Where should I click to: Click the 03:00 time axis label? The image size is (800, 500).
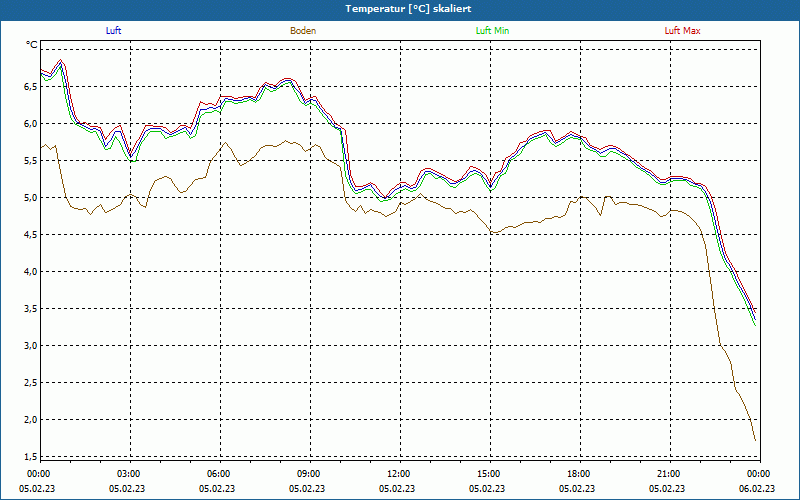coord(127,474)
